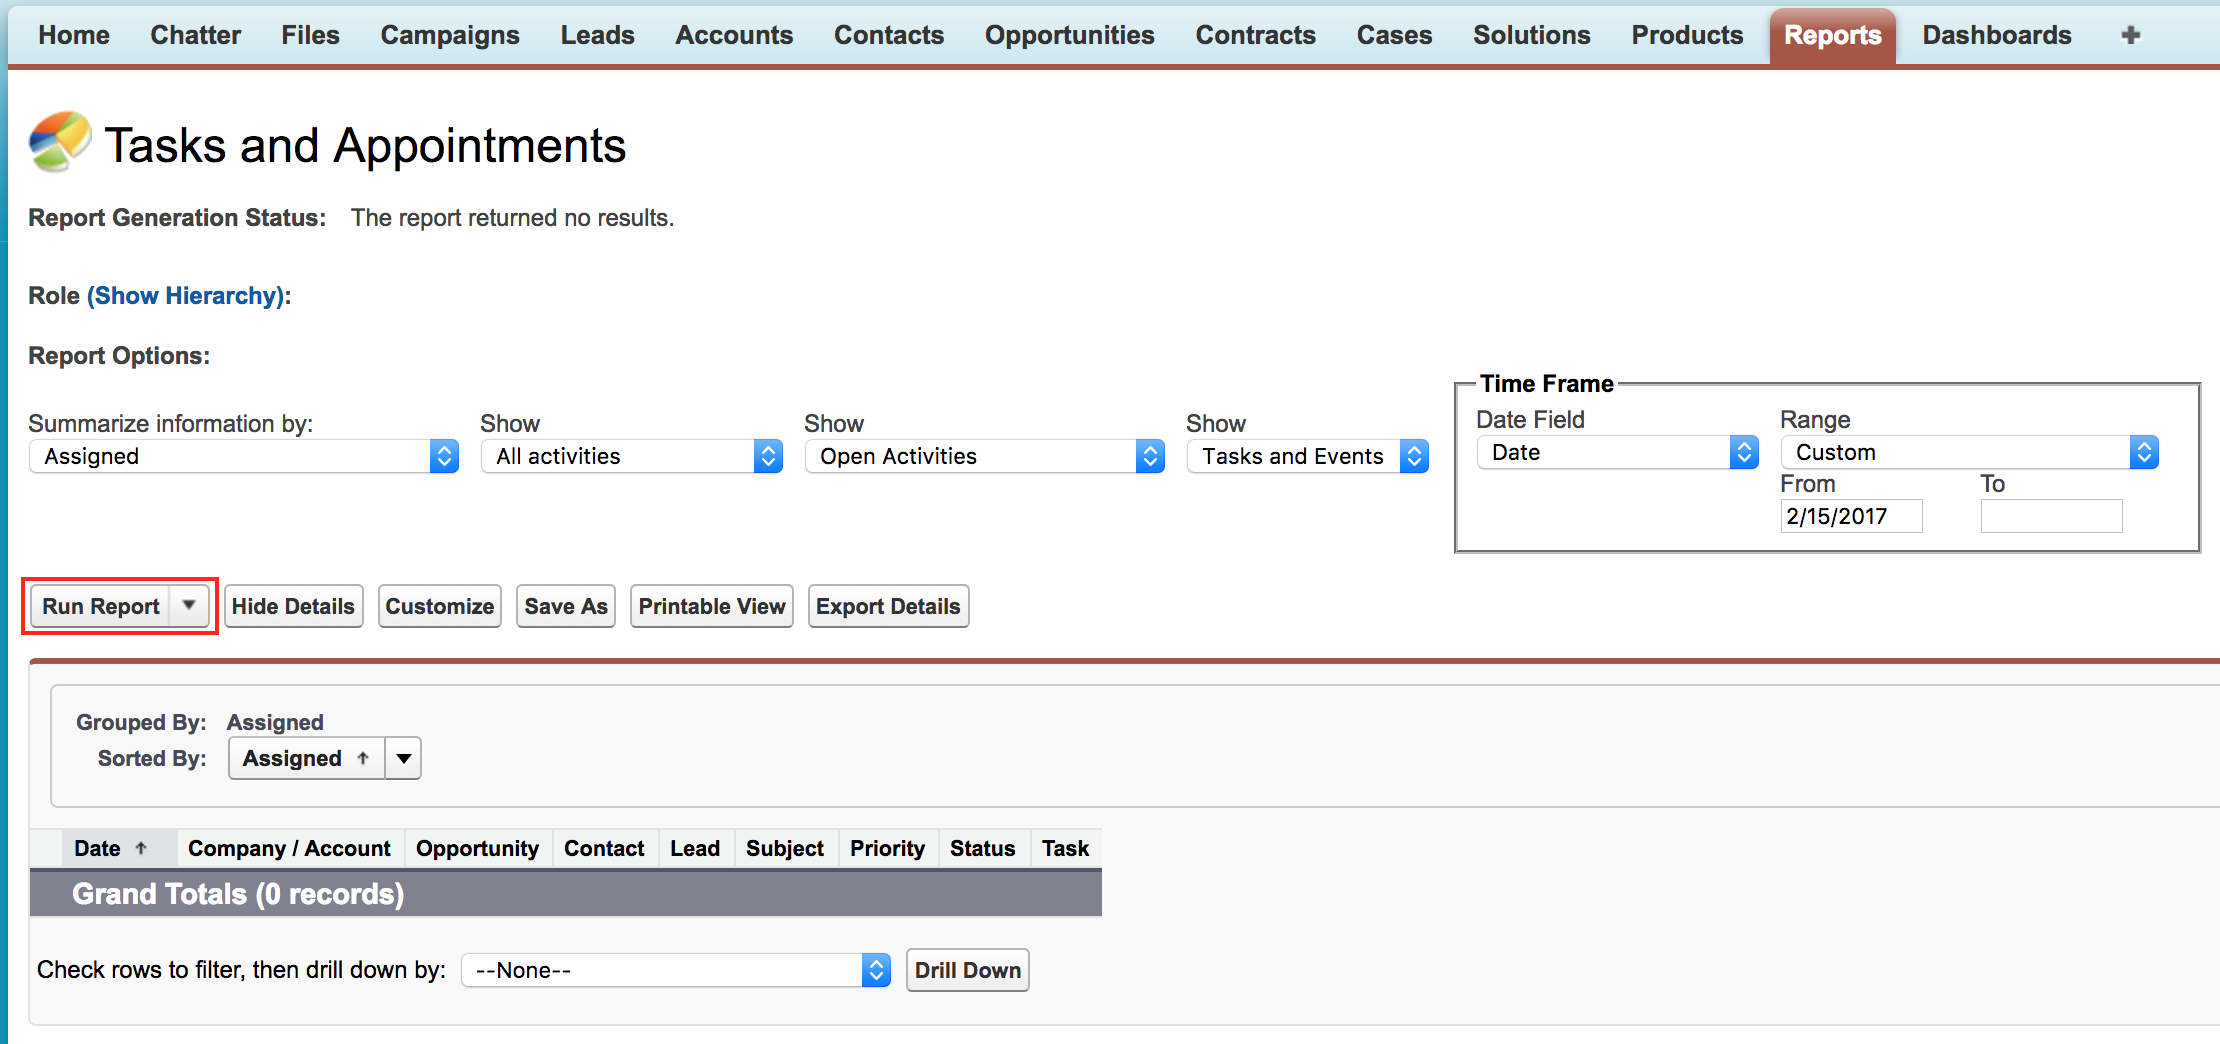The height and width of the screenshot is (1044, 2220).
Task: Go to the Leads tab
Action: tap(597, 35)
